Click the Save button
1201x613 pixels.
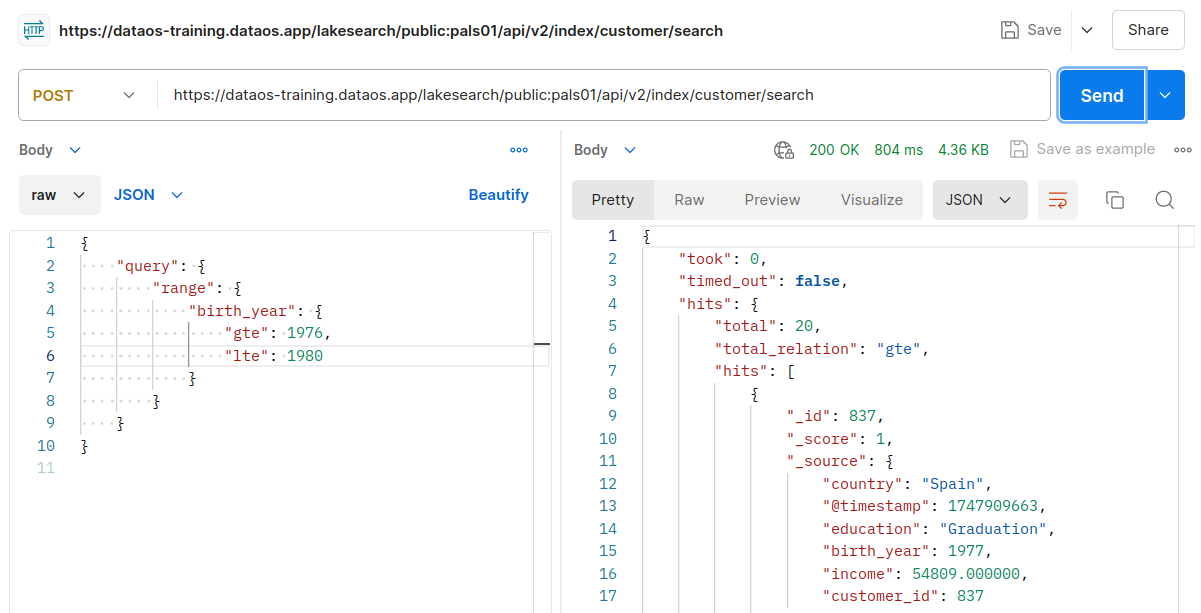pos(1032,30)
